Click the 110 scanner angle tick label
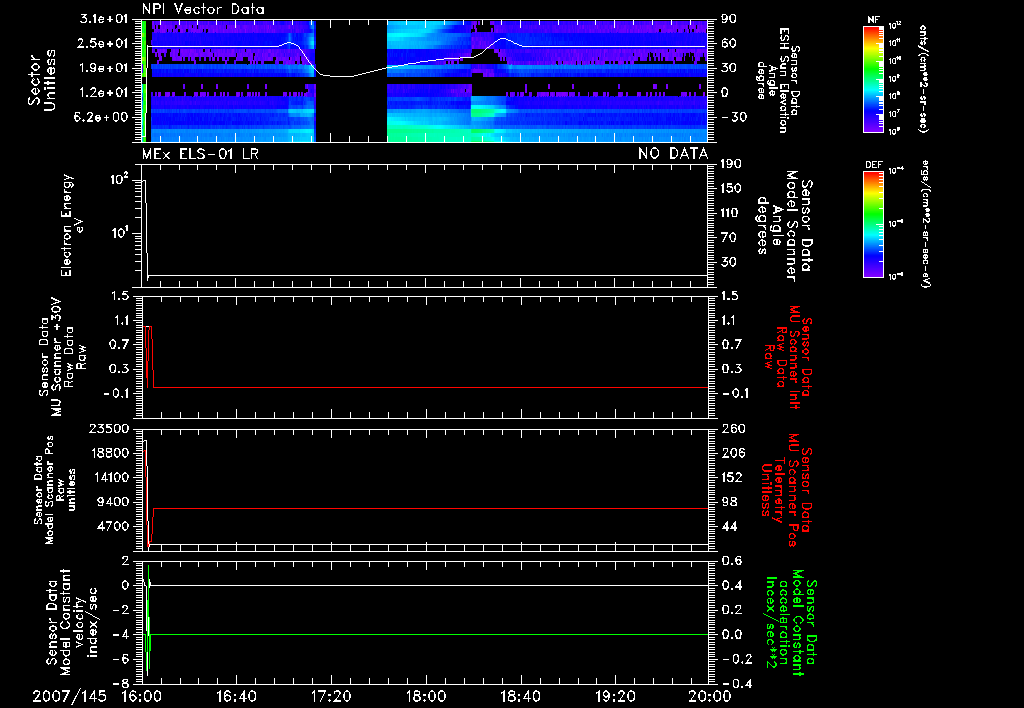Screen dimensions: 1024x708 pyautogui.click(x=731, y=213)
